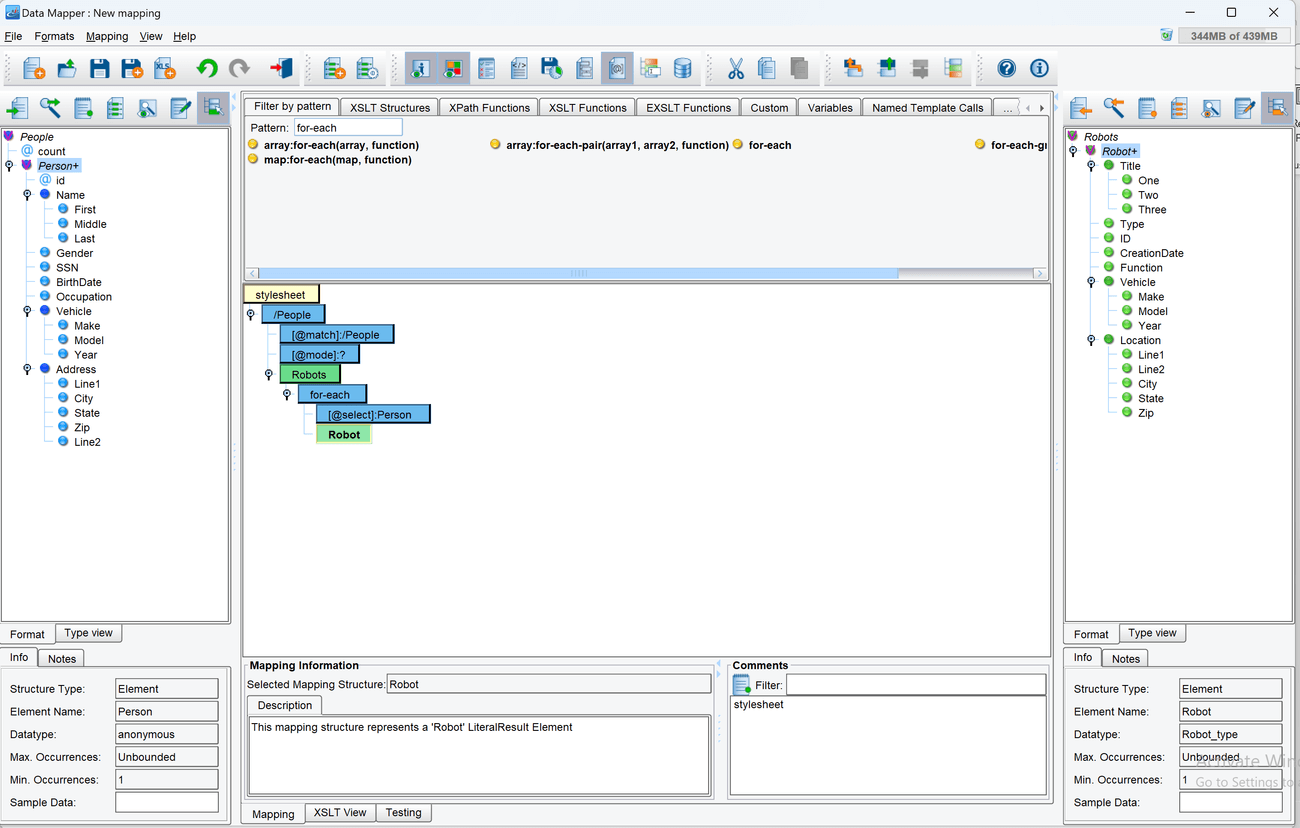Collapse the Robot+ node in Robots tree
The image size is (1300, 828).
1073,152
